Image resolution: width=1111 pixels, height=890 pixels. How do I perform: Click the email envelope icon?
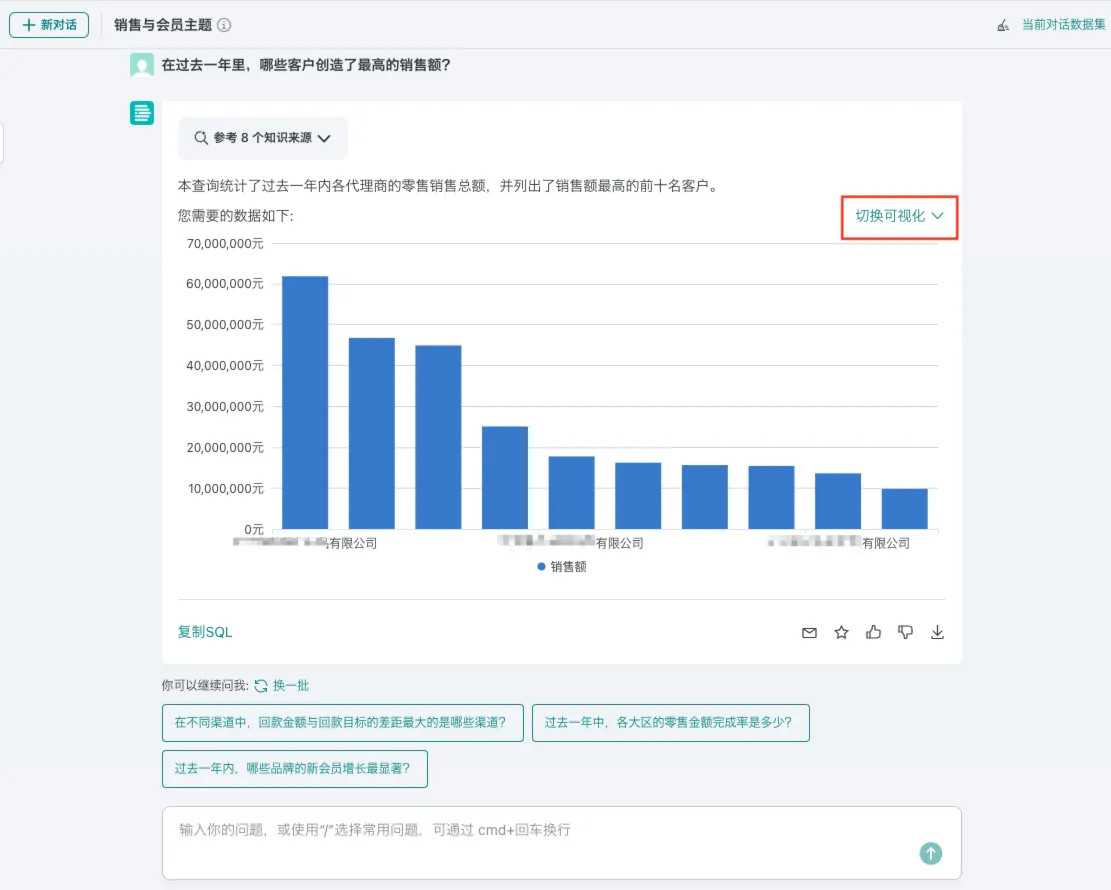point(809,632)
